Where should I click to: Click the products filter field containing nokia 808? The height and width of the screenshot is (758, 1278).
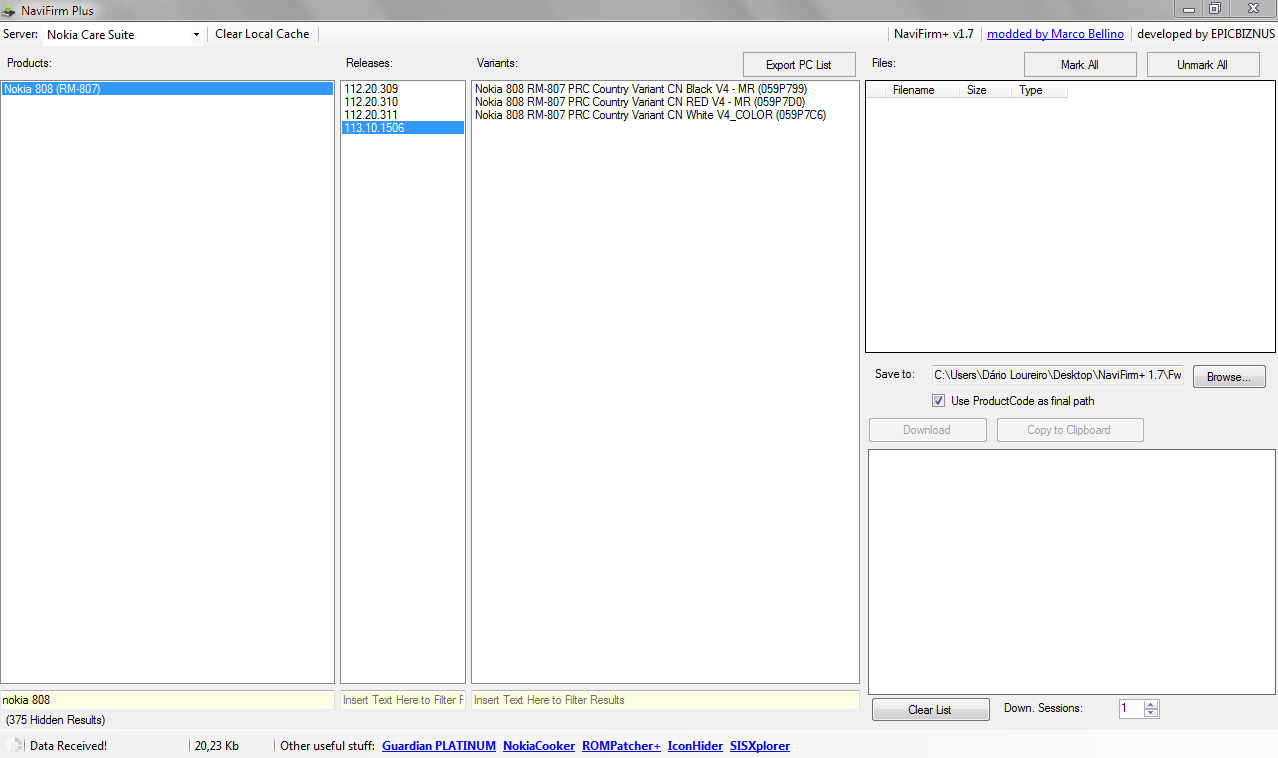(167, 700)
